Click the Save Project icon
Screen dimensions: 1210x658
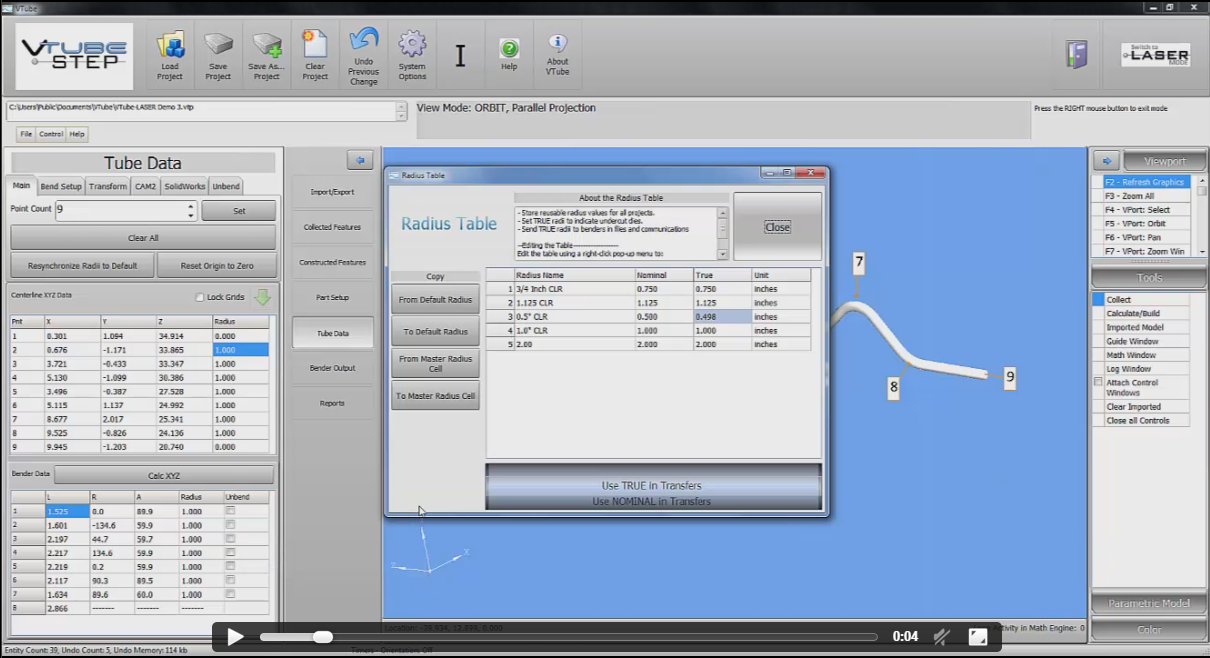coord(218,47)
